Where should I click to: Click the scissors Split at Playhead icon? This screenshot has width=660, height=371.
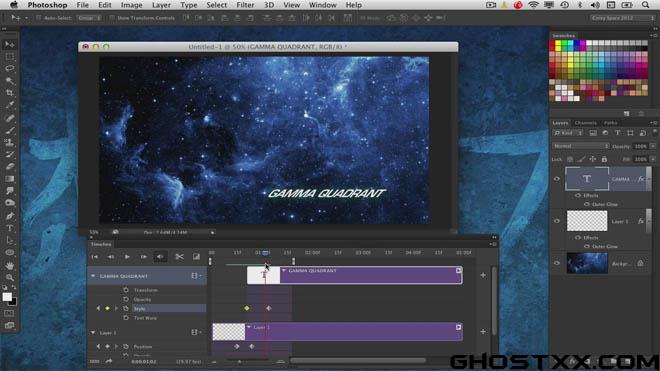point(179,256)
